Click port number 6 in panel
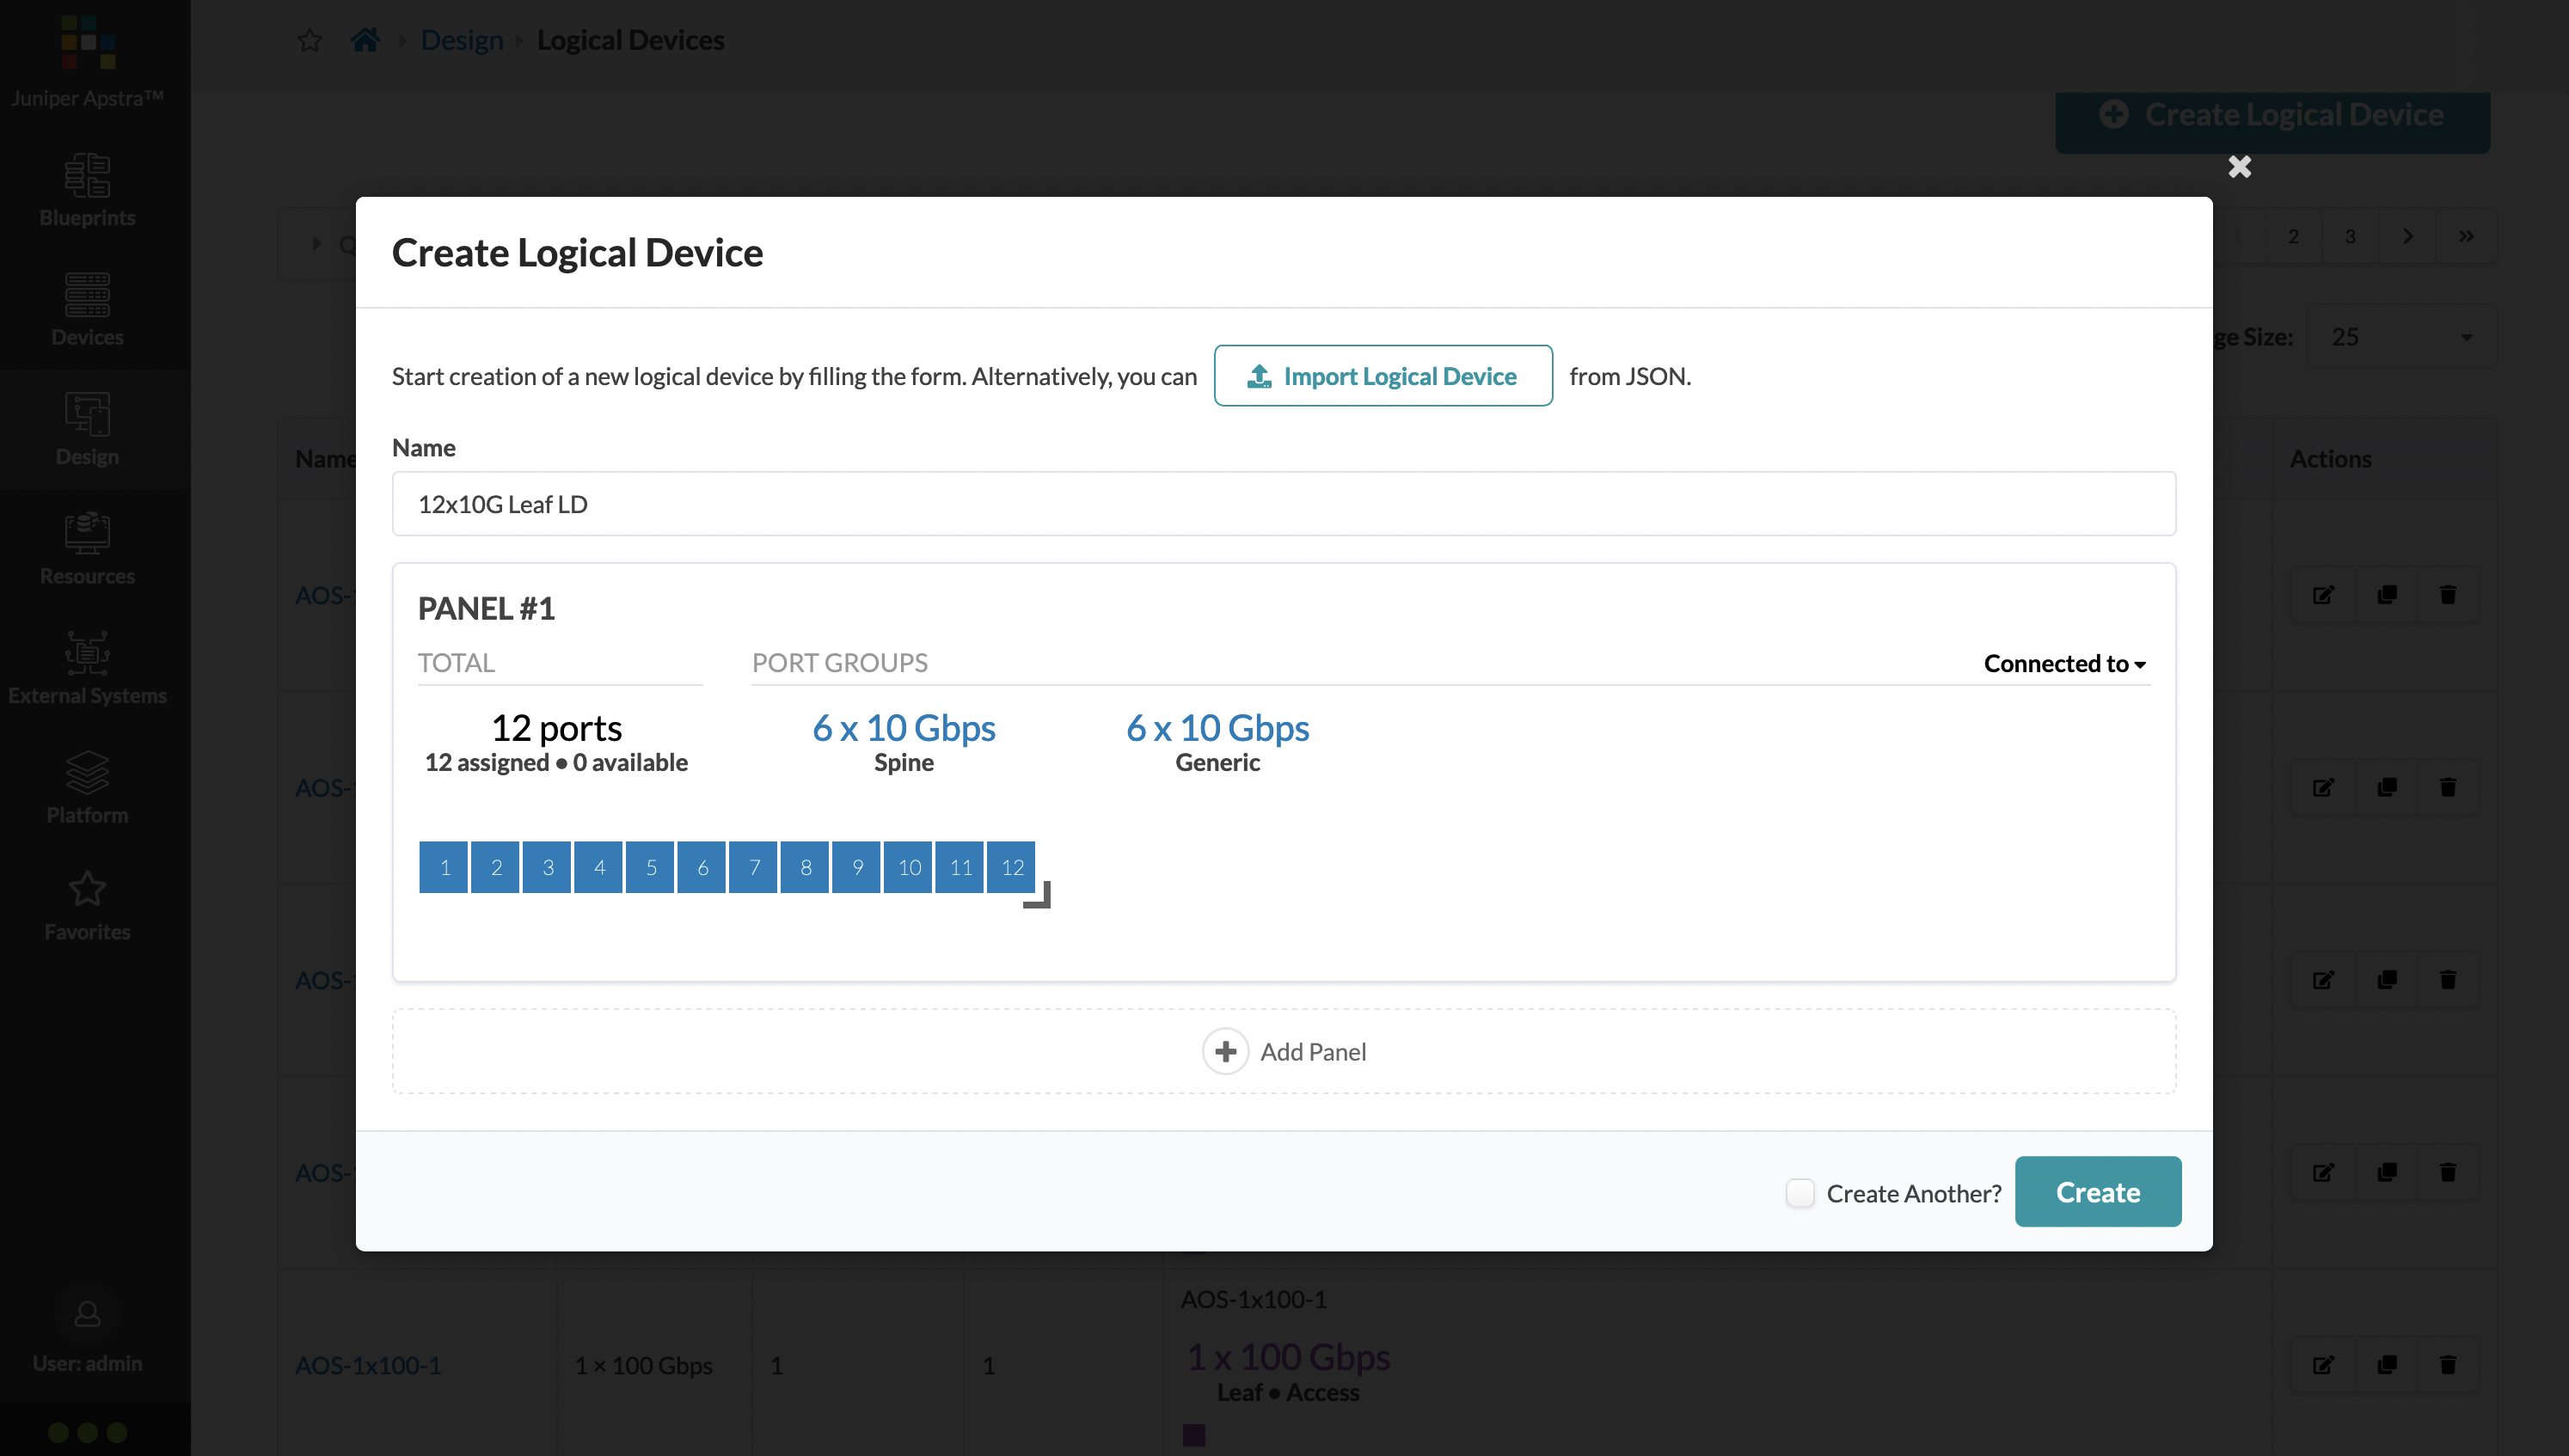2569x1456 pixels. [702, 866]
